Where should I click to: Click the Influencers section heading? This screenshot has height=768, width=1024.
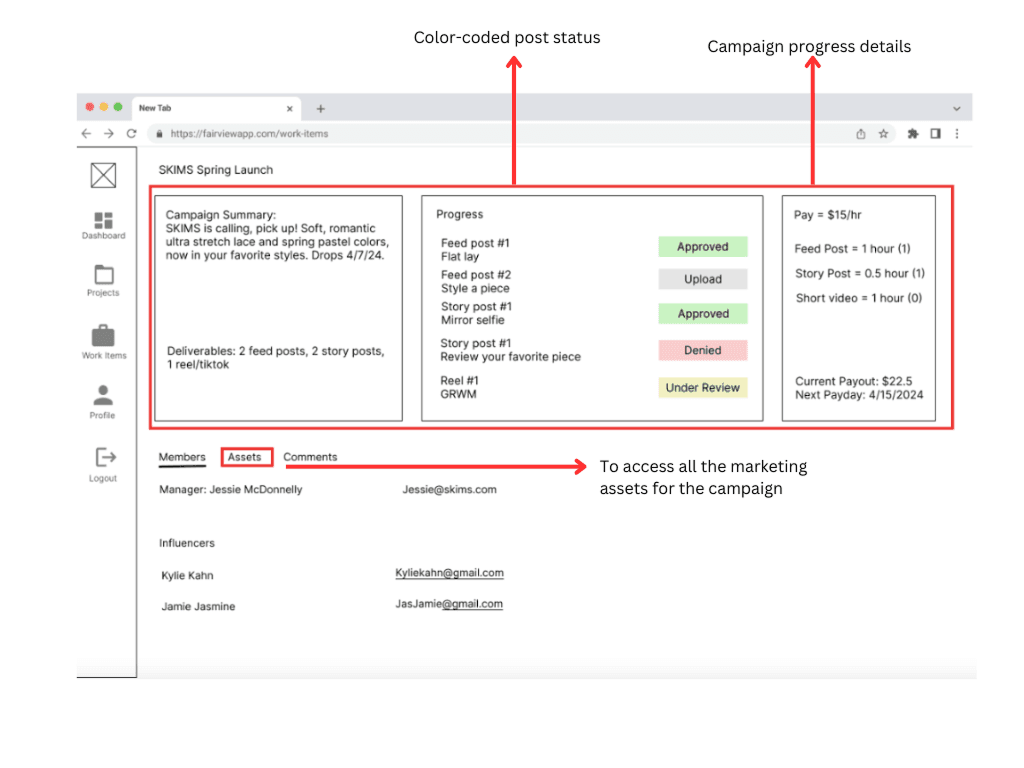click(x=187, y=543)
